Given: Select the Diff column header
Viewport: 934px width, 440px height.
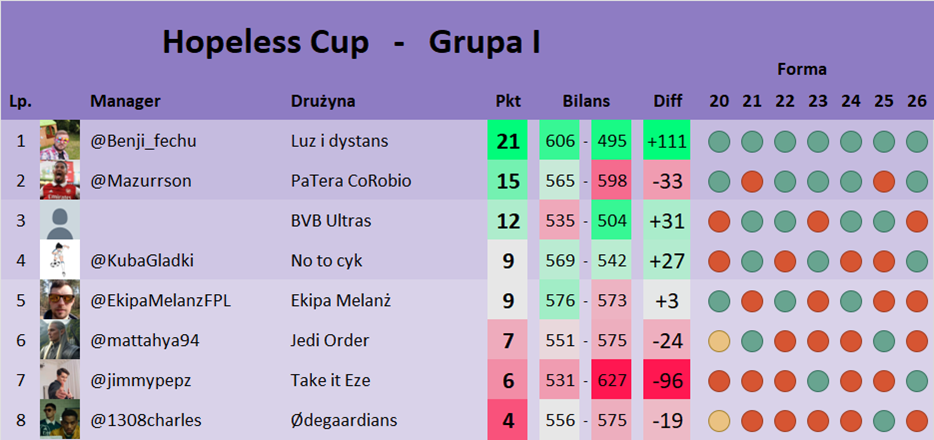Looking at the screenshot, I should tap(667, 101).
